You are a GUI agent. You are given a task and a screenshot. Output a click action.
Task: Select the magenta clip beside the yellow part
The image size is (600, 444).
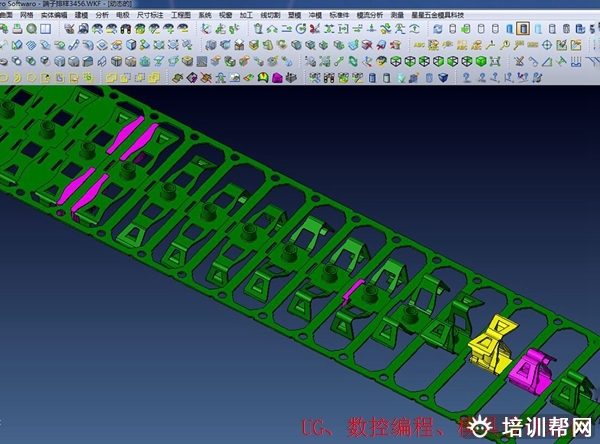tap(530, 368)
